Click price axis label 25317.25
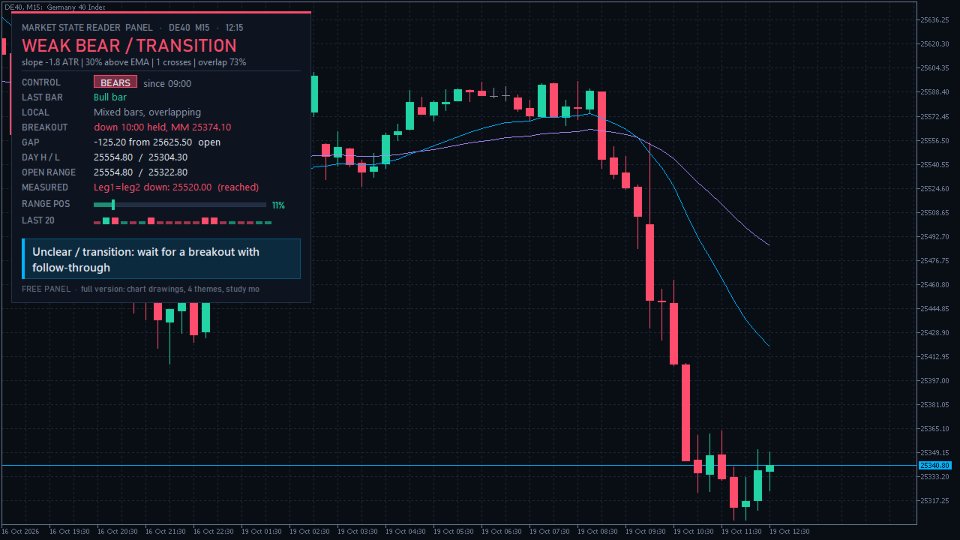Viewport: 960px width, 540px height. pos(935,501)
